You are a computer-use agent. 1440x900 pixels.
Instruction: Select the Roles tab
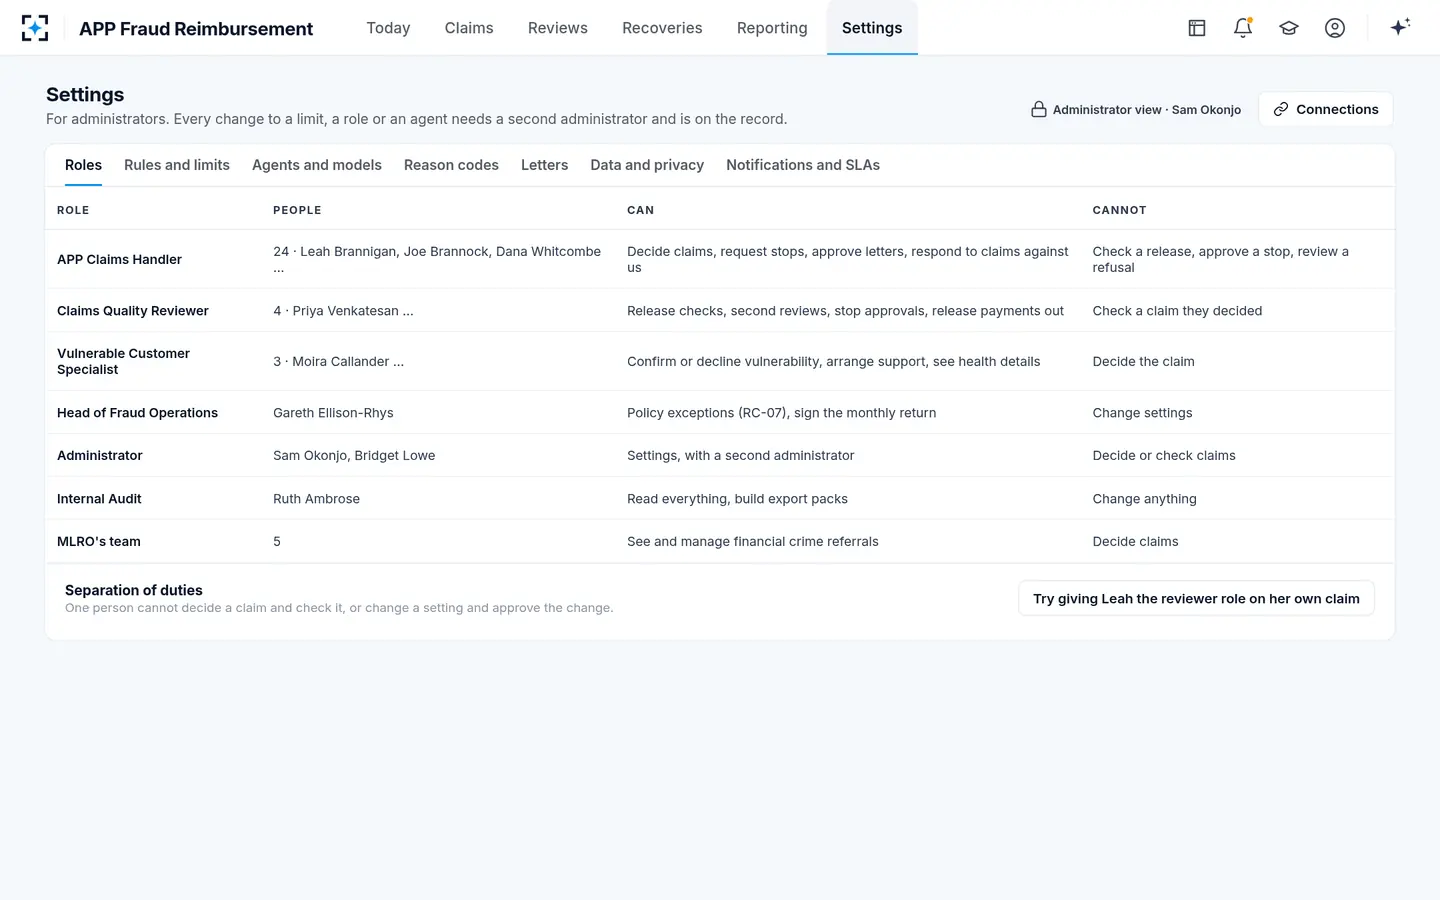click(83, 165)
